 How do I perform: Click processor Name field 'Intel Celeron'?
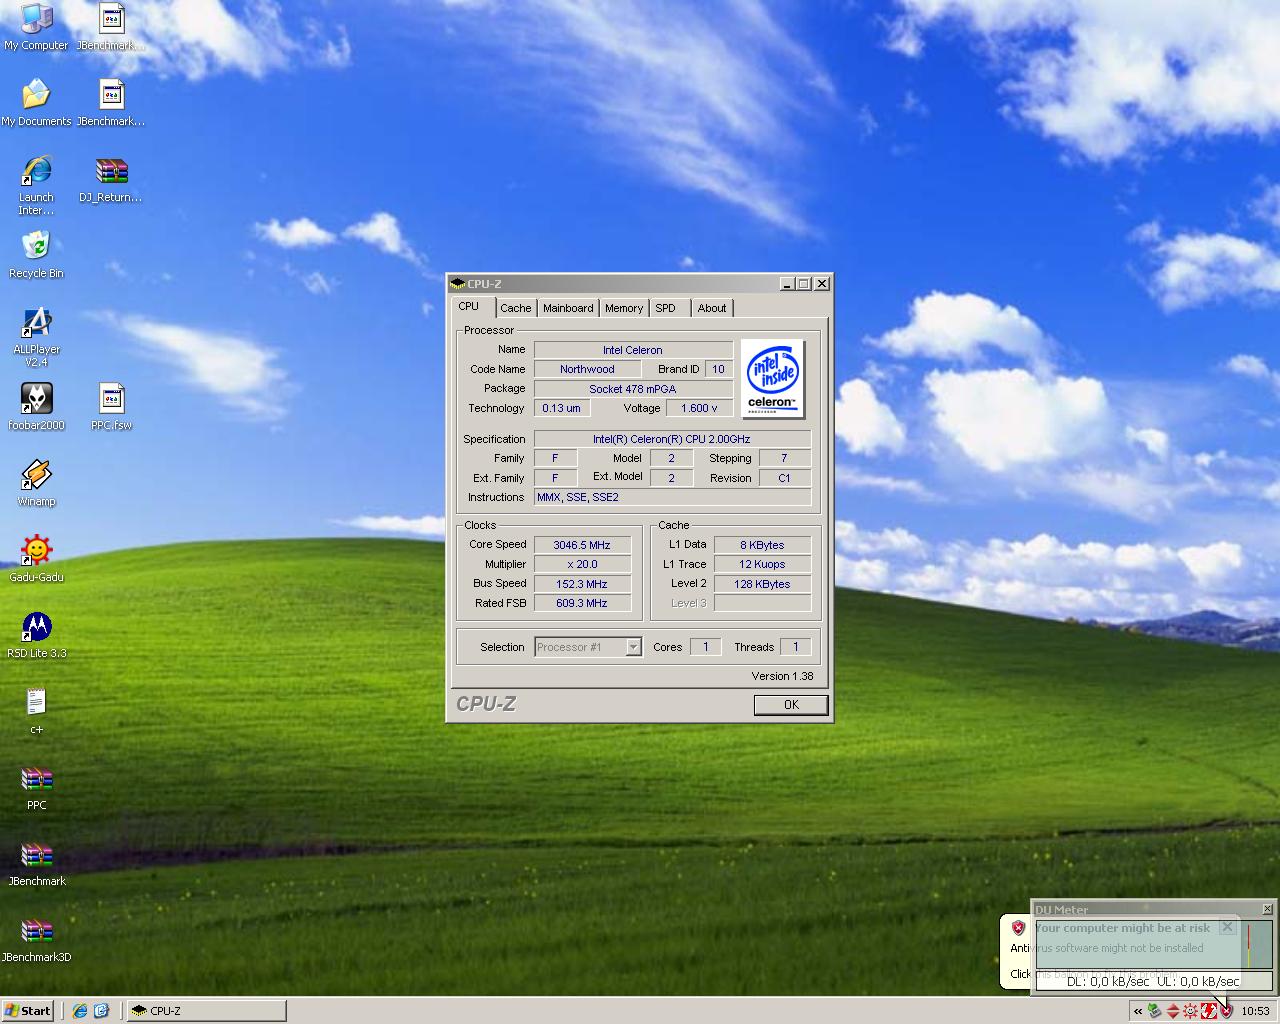coord(633,350)
